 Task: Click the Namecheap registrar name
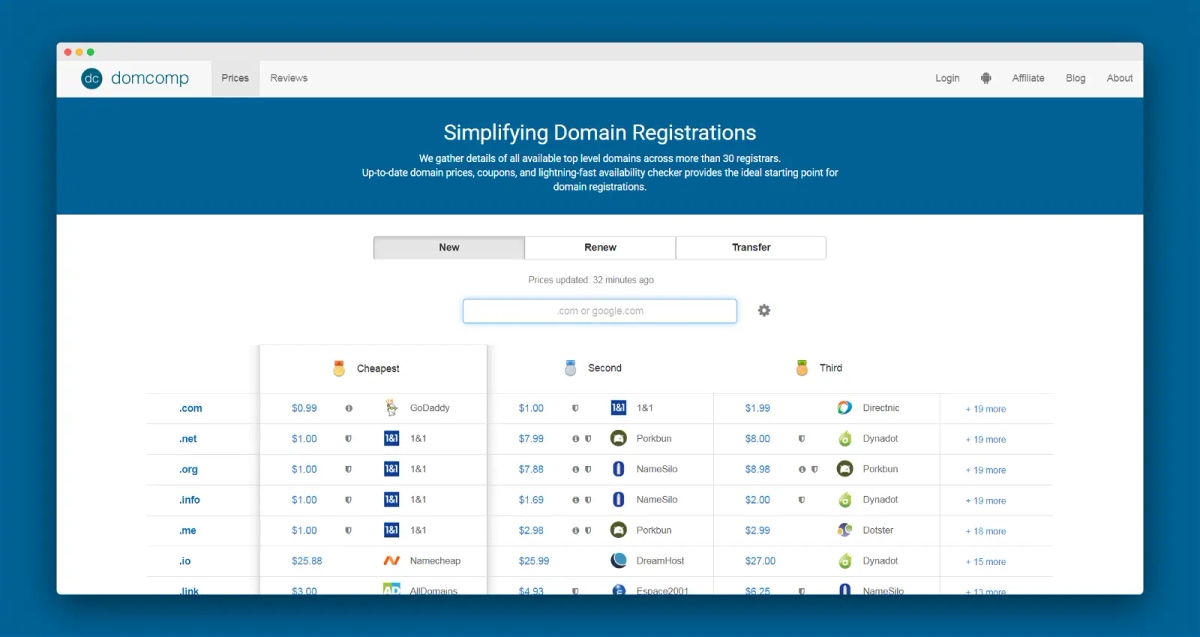point(435,561)
